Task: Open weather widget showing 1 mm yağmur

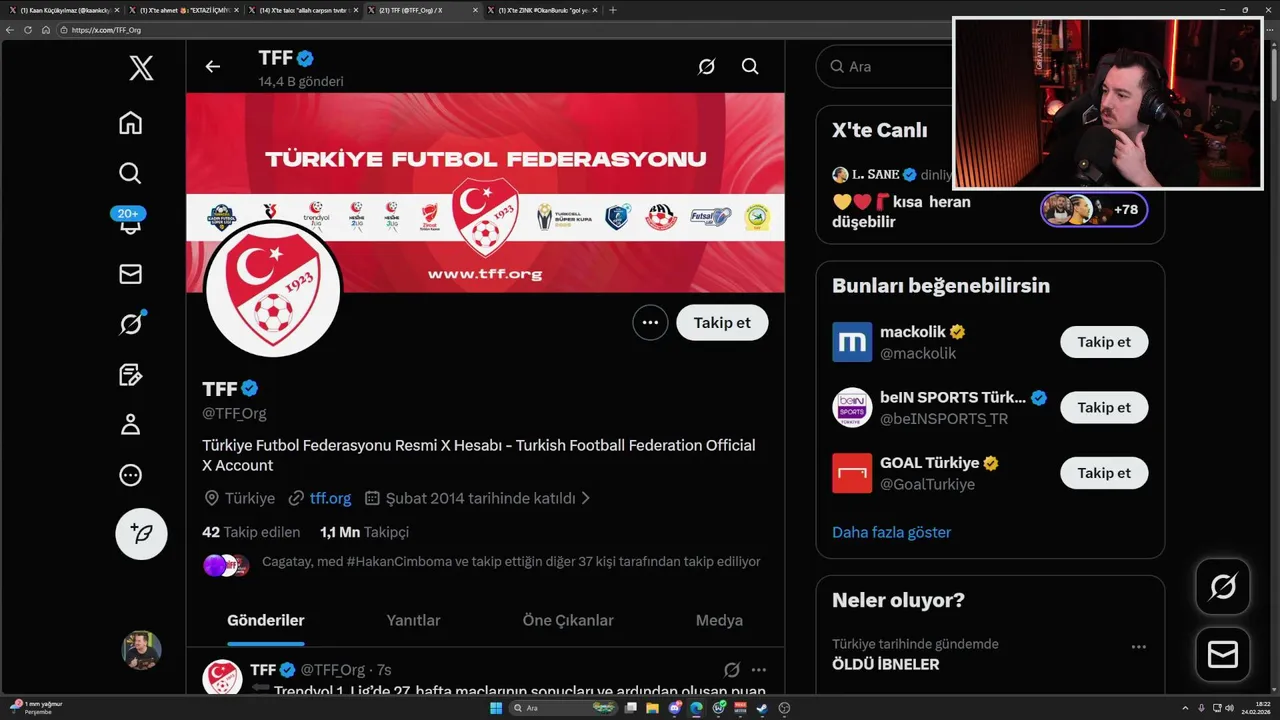Action: point(36,708)
